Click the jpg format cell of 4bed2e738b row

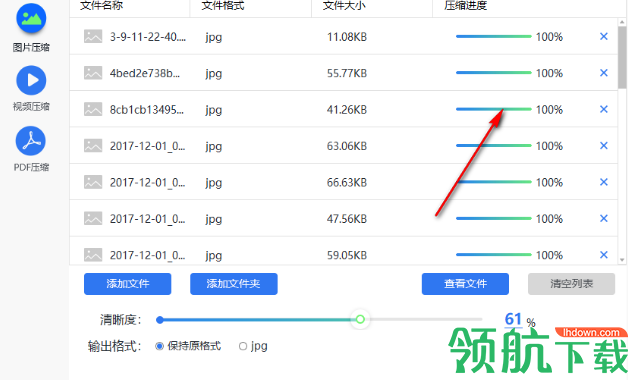tap(213, 74)
